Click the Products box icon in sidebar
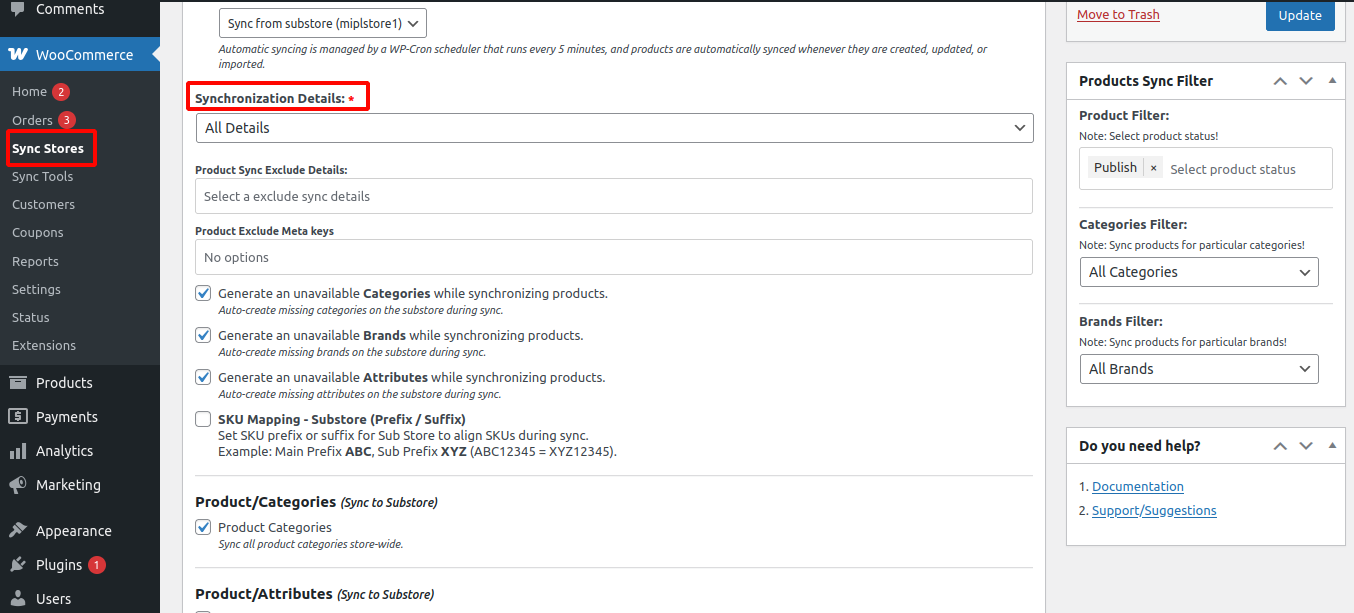The width and height of the screenshot is (1354, 613). (18, 383)
